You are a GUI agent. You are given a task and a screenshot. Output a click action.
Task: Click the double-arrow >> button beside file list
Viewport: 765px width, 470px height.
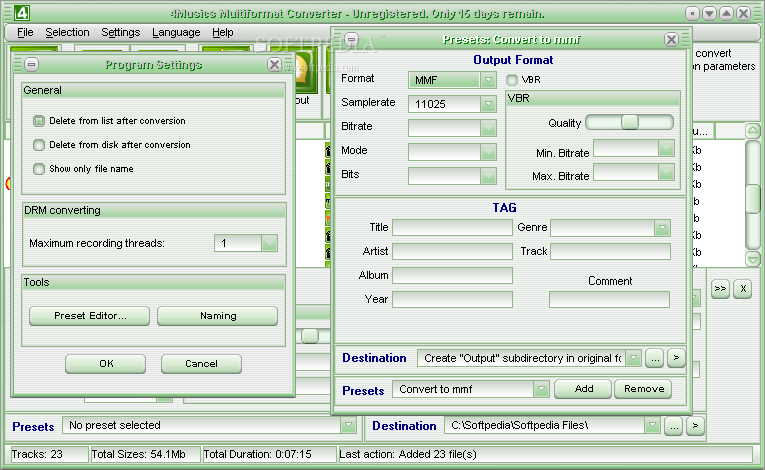pyautogui.click(x=720, y=288)
